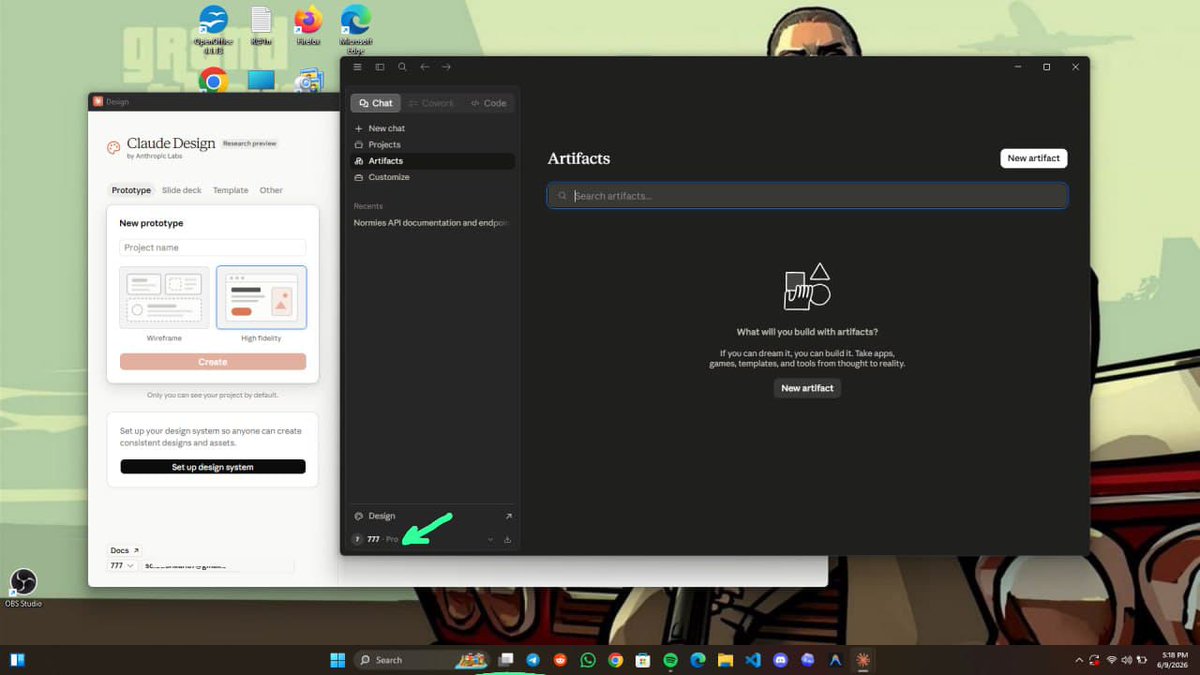
Task: Select Artifacts in the sidebar
Action: (433, 161)
